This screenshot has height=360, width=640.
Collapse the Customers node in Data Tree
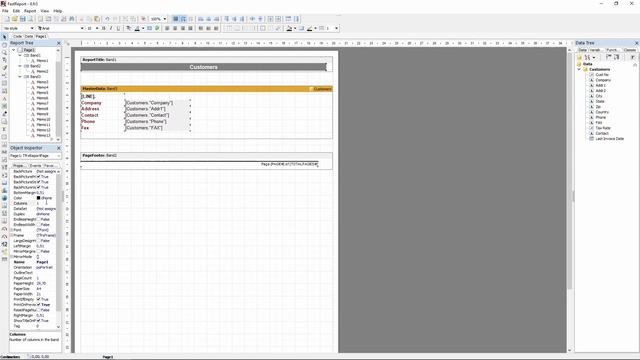(579, 69)
